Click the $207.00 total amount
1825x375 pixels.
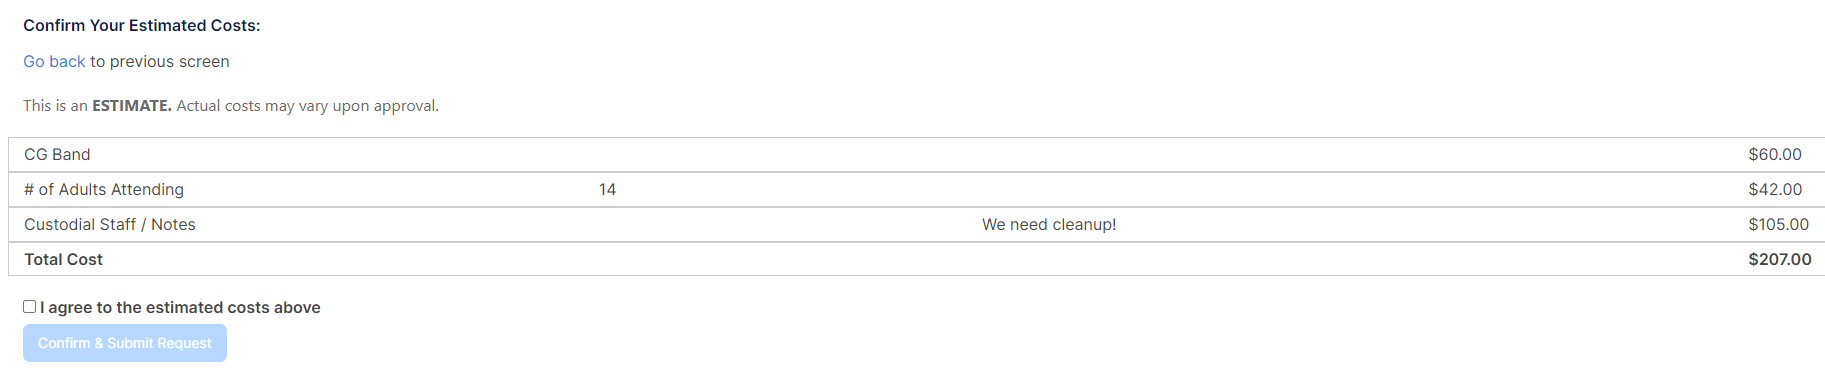coord(1780,259)
